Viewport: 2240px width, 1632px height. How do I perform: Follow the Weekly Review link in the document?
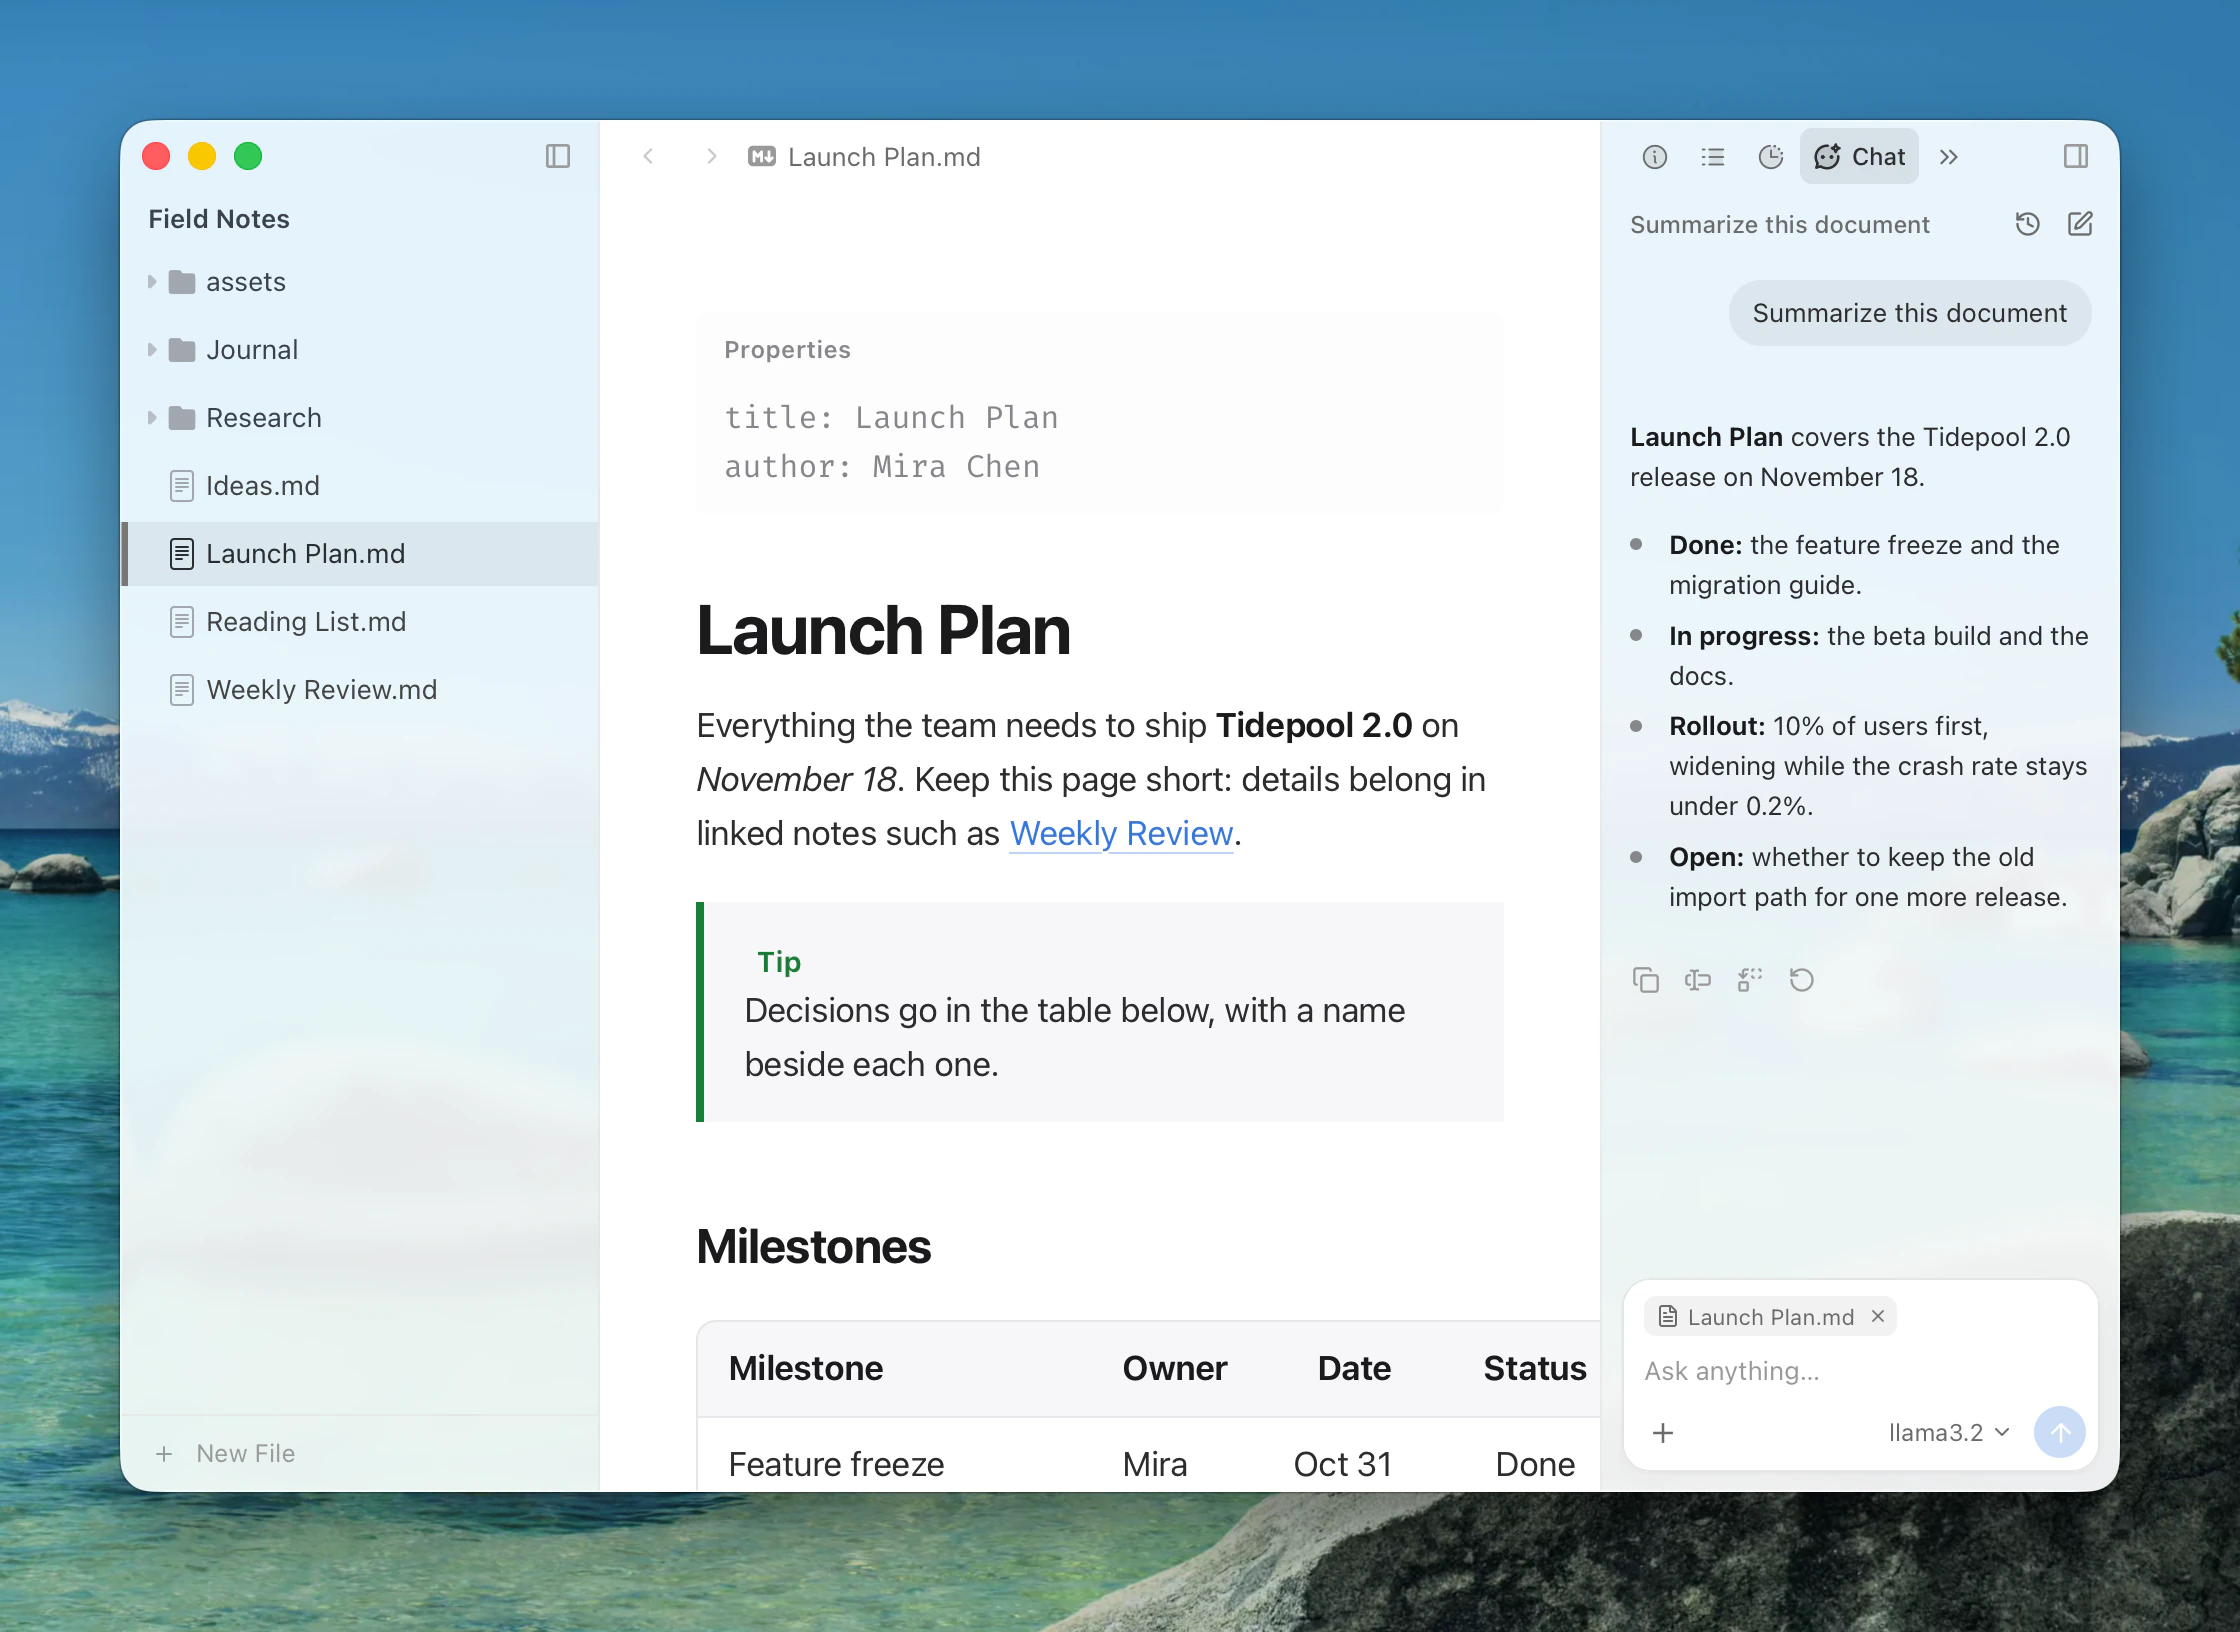[x=1121, y=833]
